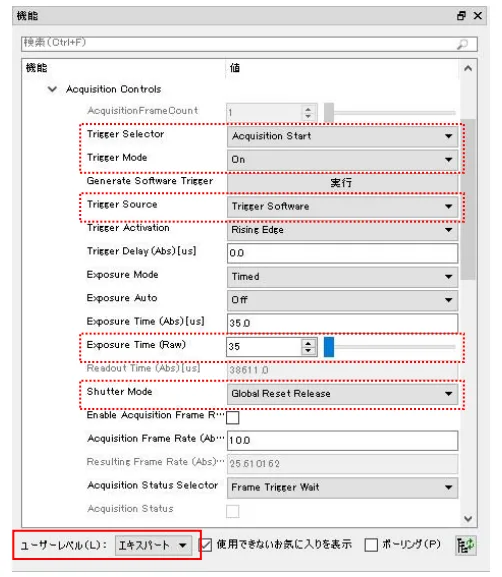Click the 実行 button for software trigger
502x577 pixels.
(x=342, y=183)
